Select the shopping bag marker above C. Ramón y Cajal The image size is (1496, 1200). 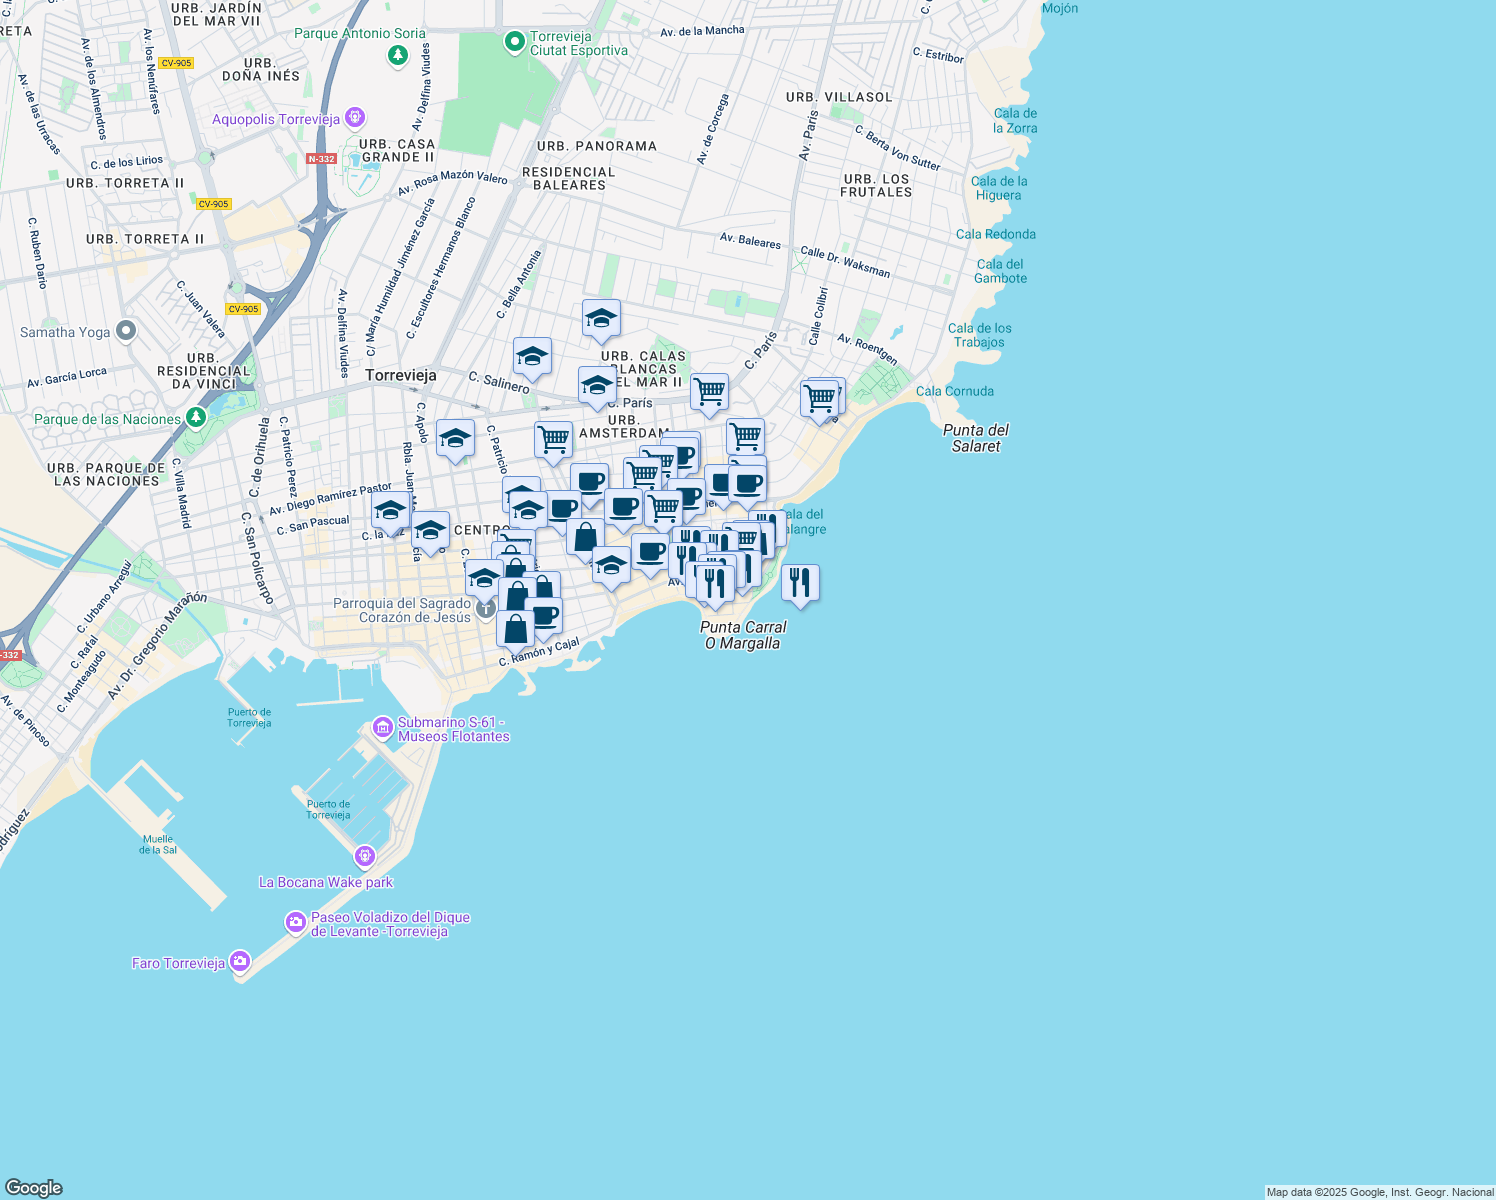click(515, 631)
